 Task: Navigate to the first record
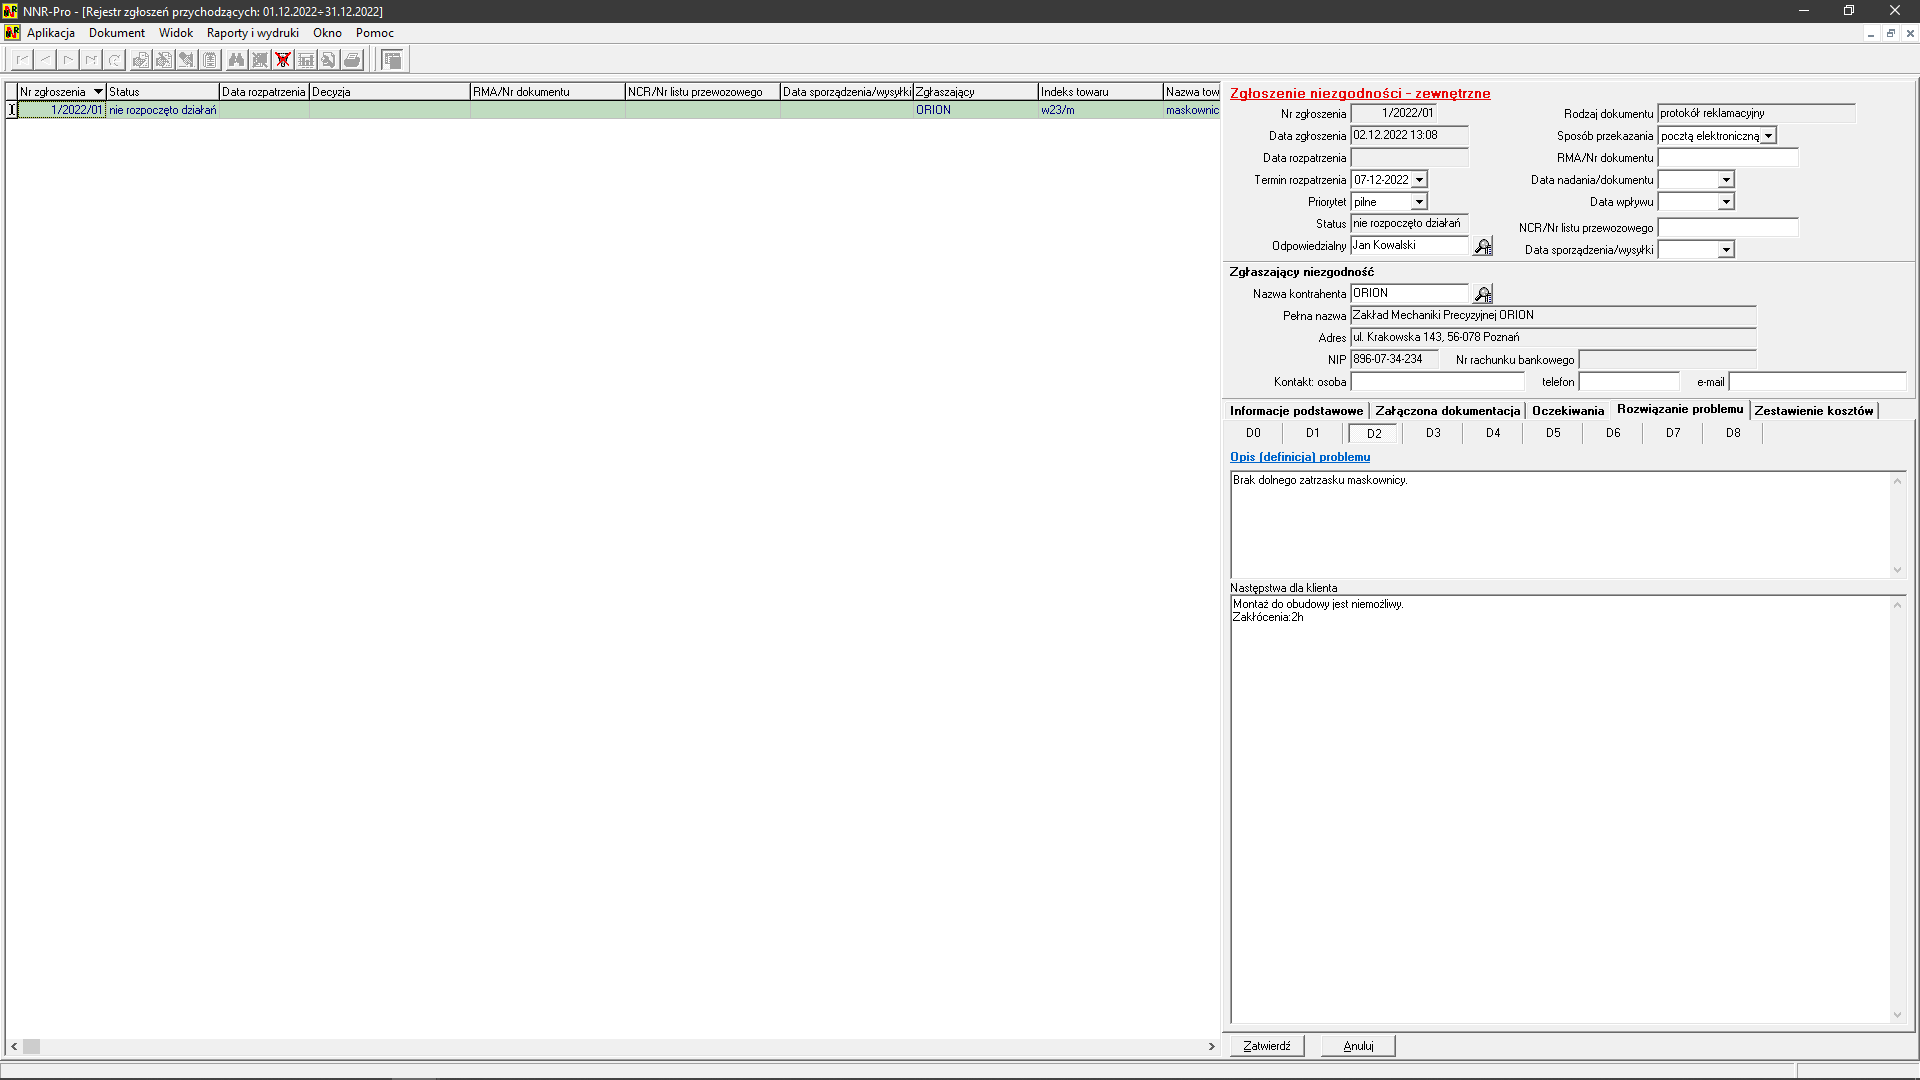point(21,59)
